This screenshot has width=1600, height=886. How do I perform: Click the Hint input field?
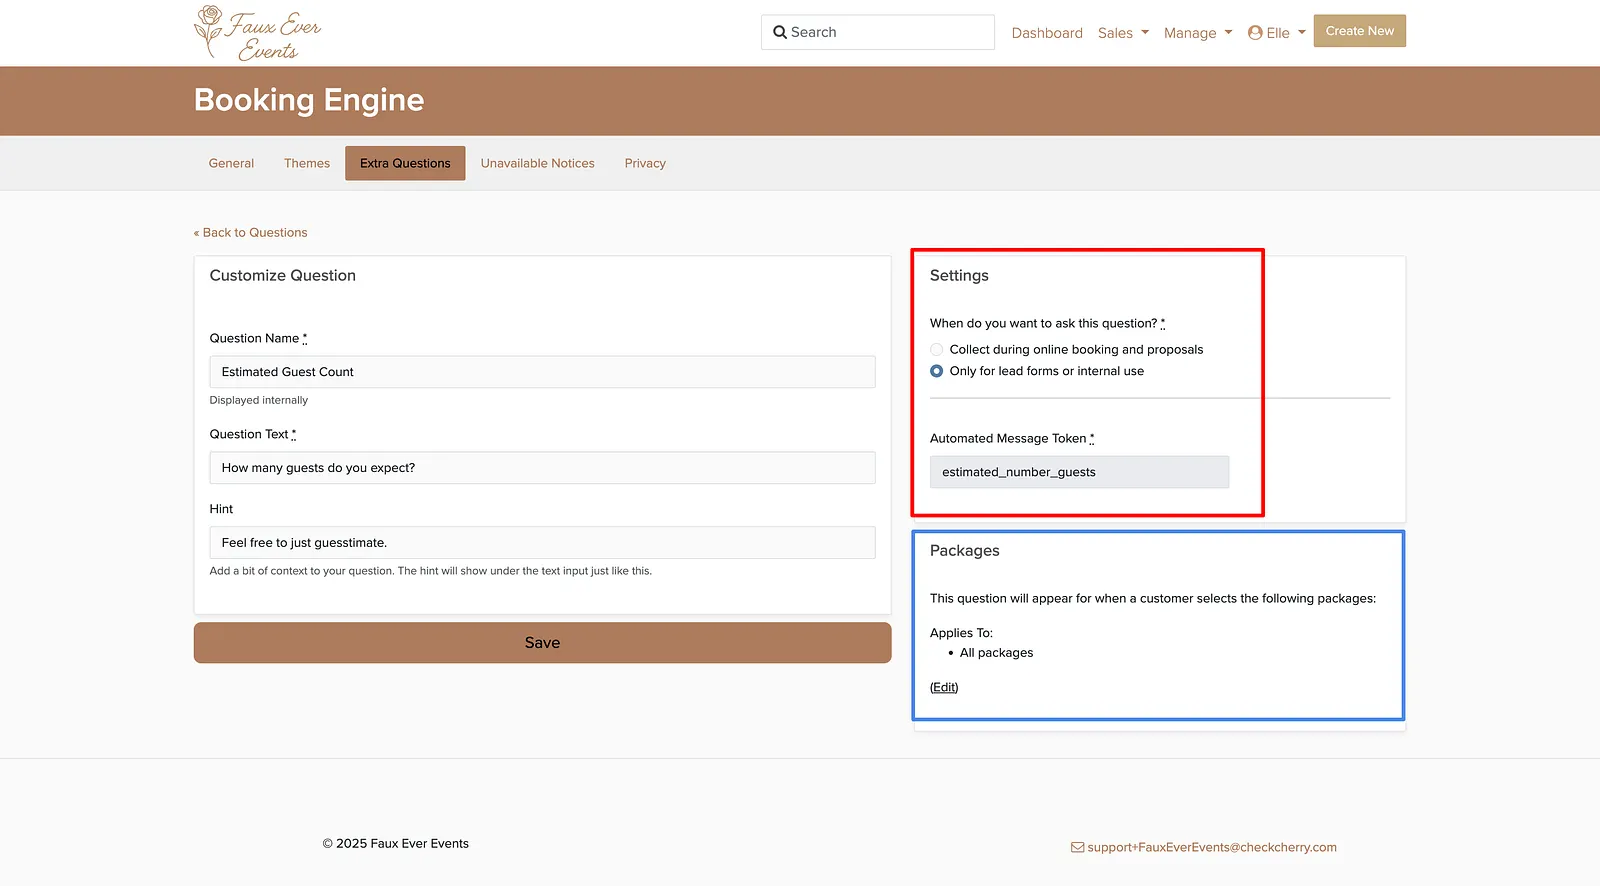tap(542, 543)
